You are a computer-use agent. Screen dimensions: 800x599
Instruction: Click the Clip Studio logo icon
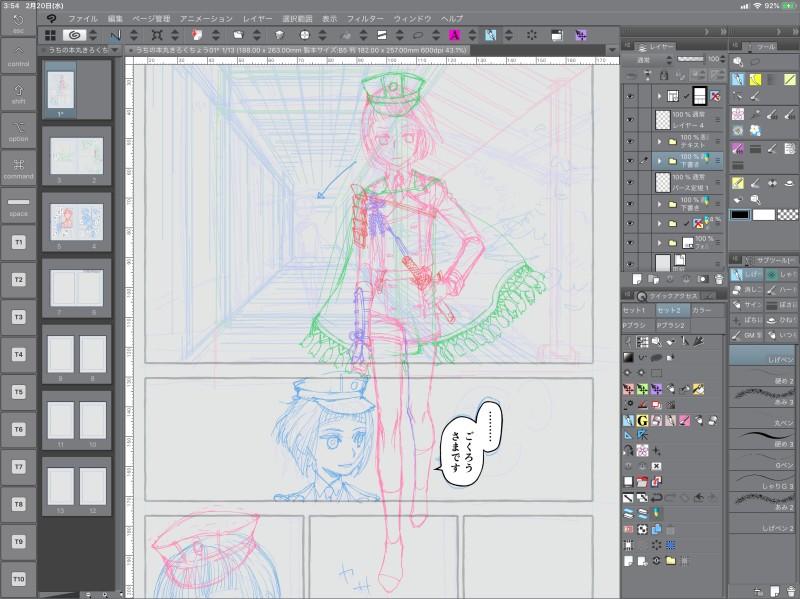pyautogui.click(x=51, y=19)
